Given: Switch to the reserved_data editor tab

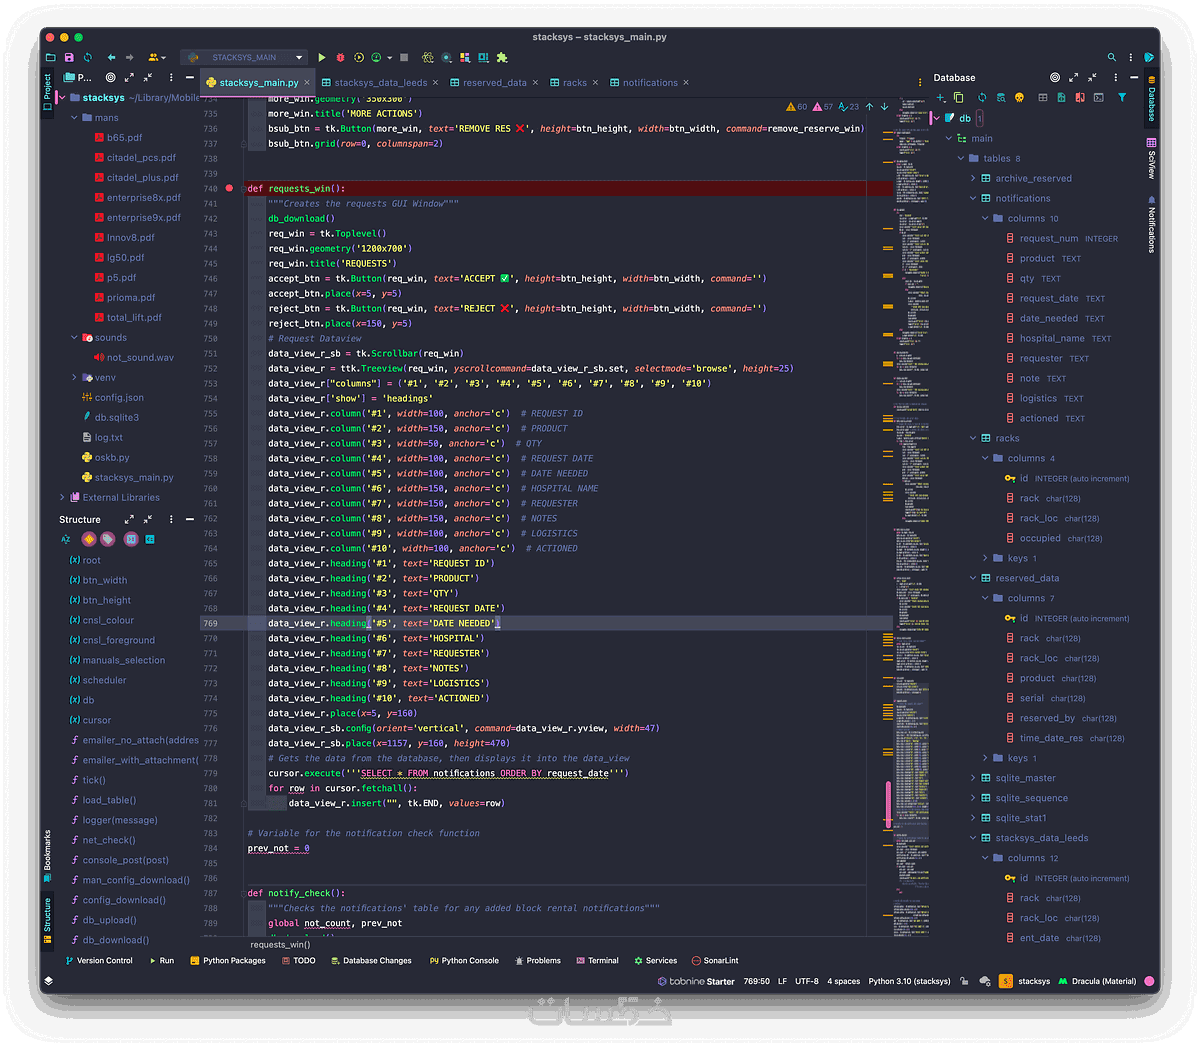Looking at the screenshot, I should point(495,83).
